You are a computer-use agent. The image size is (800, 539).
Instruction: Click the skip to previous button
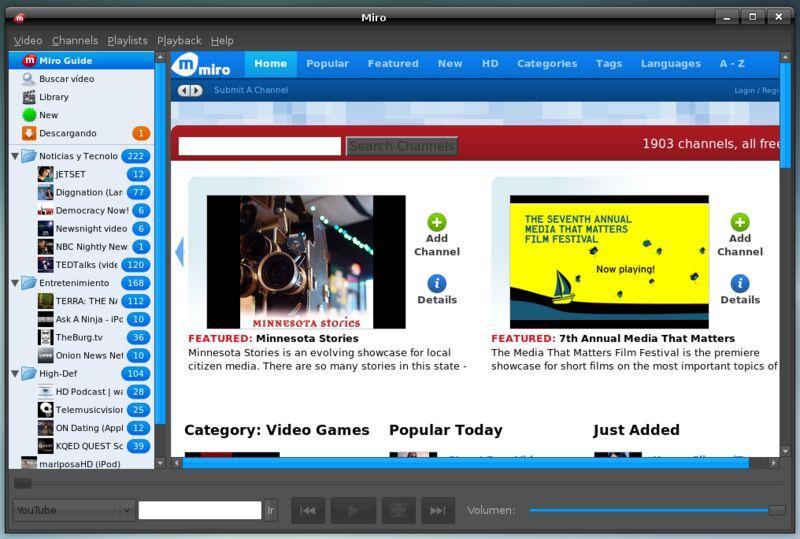tap(308, 510)
